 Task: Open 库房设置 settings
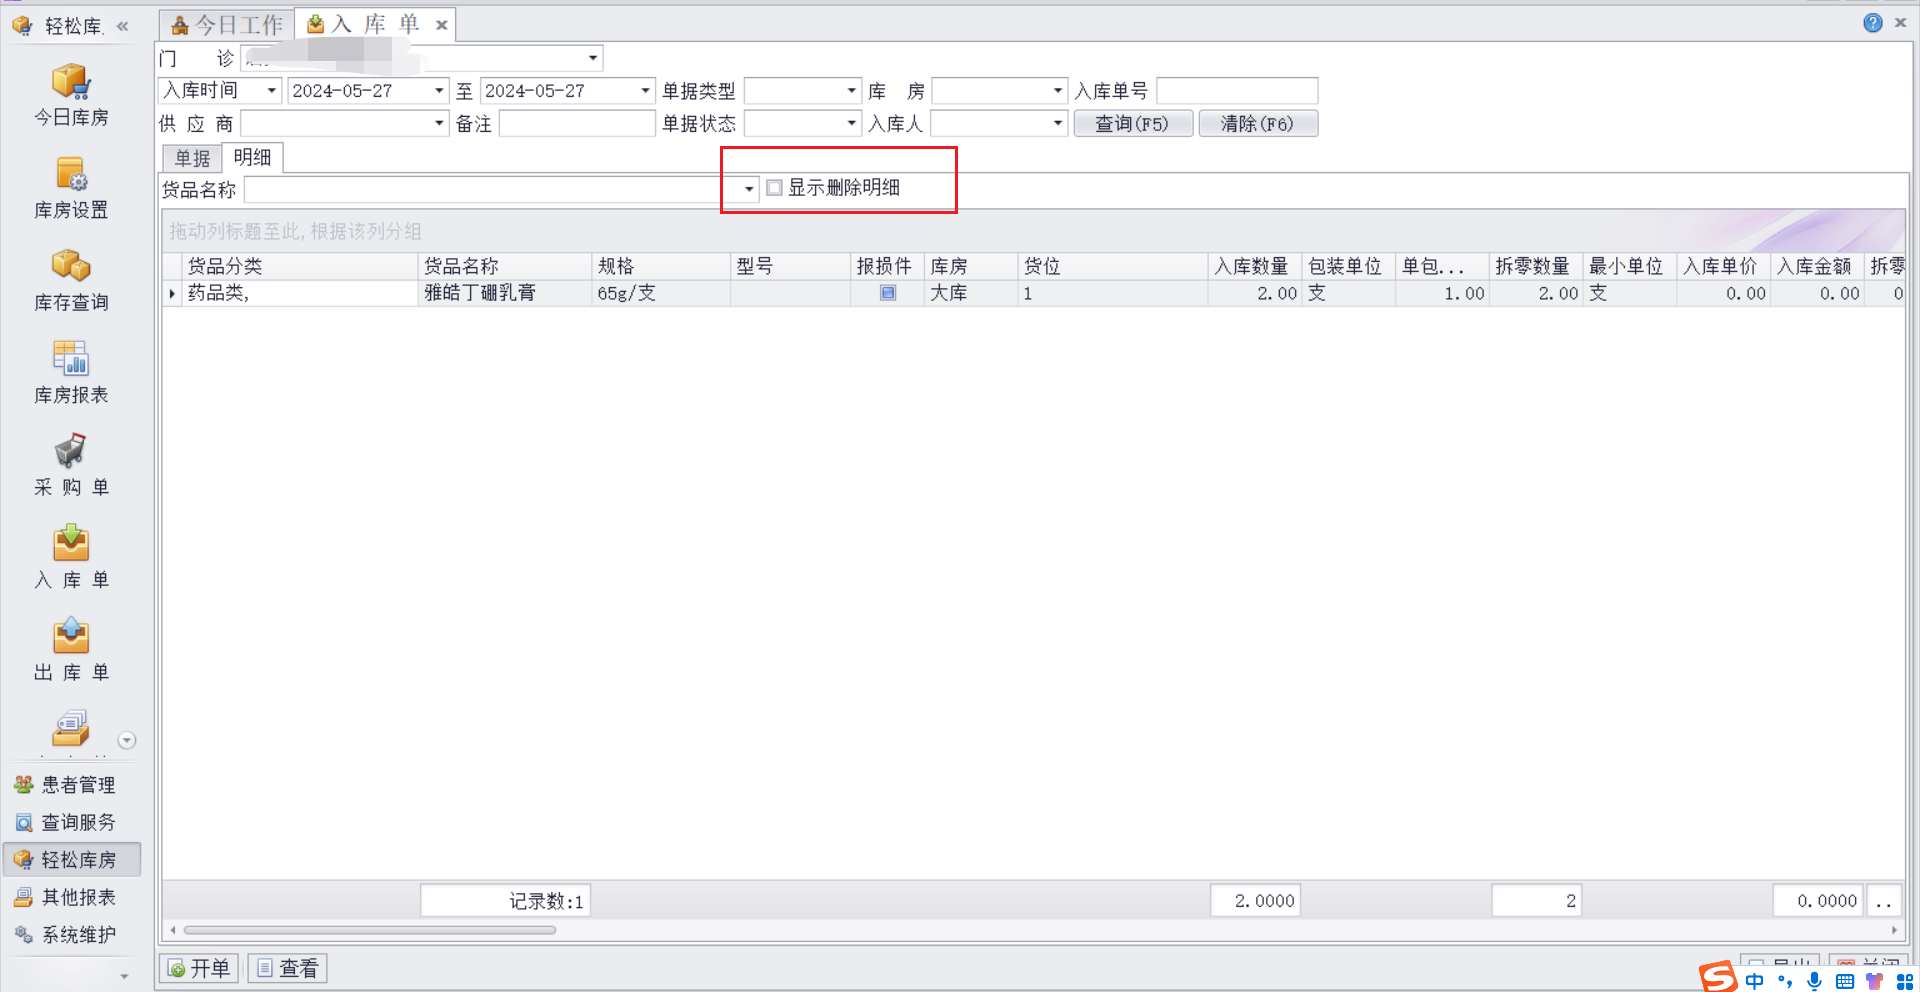click(x=71, y=189)
